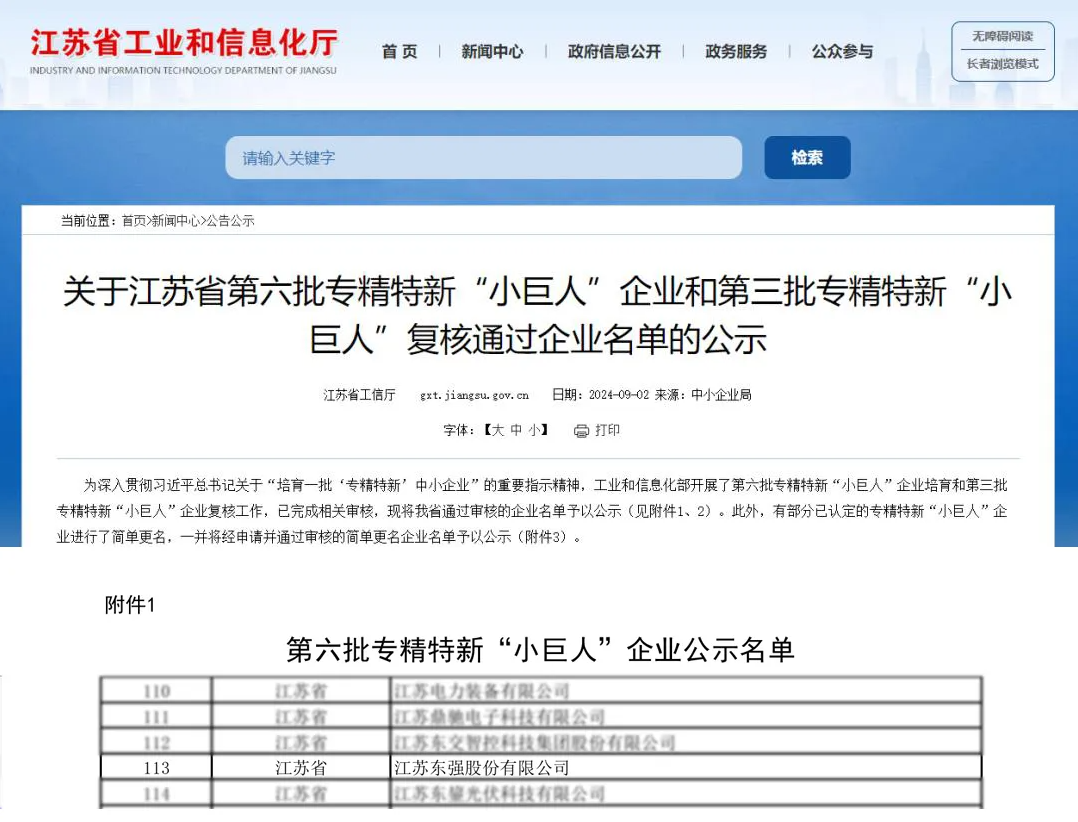Open the 政府信息公开 navigation item
Image resolution: width=1078 pixels, height=822 pixels.
tap(614, 52)
